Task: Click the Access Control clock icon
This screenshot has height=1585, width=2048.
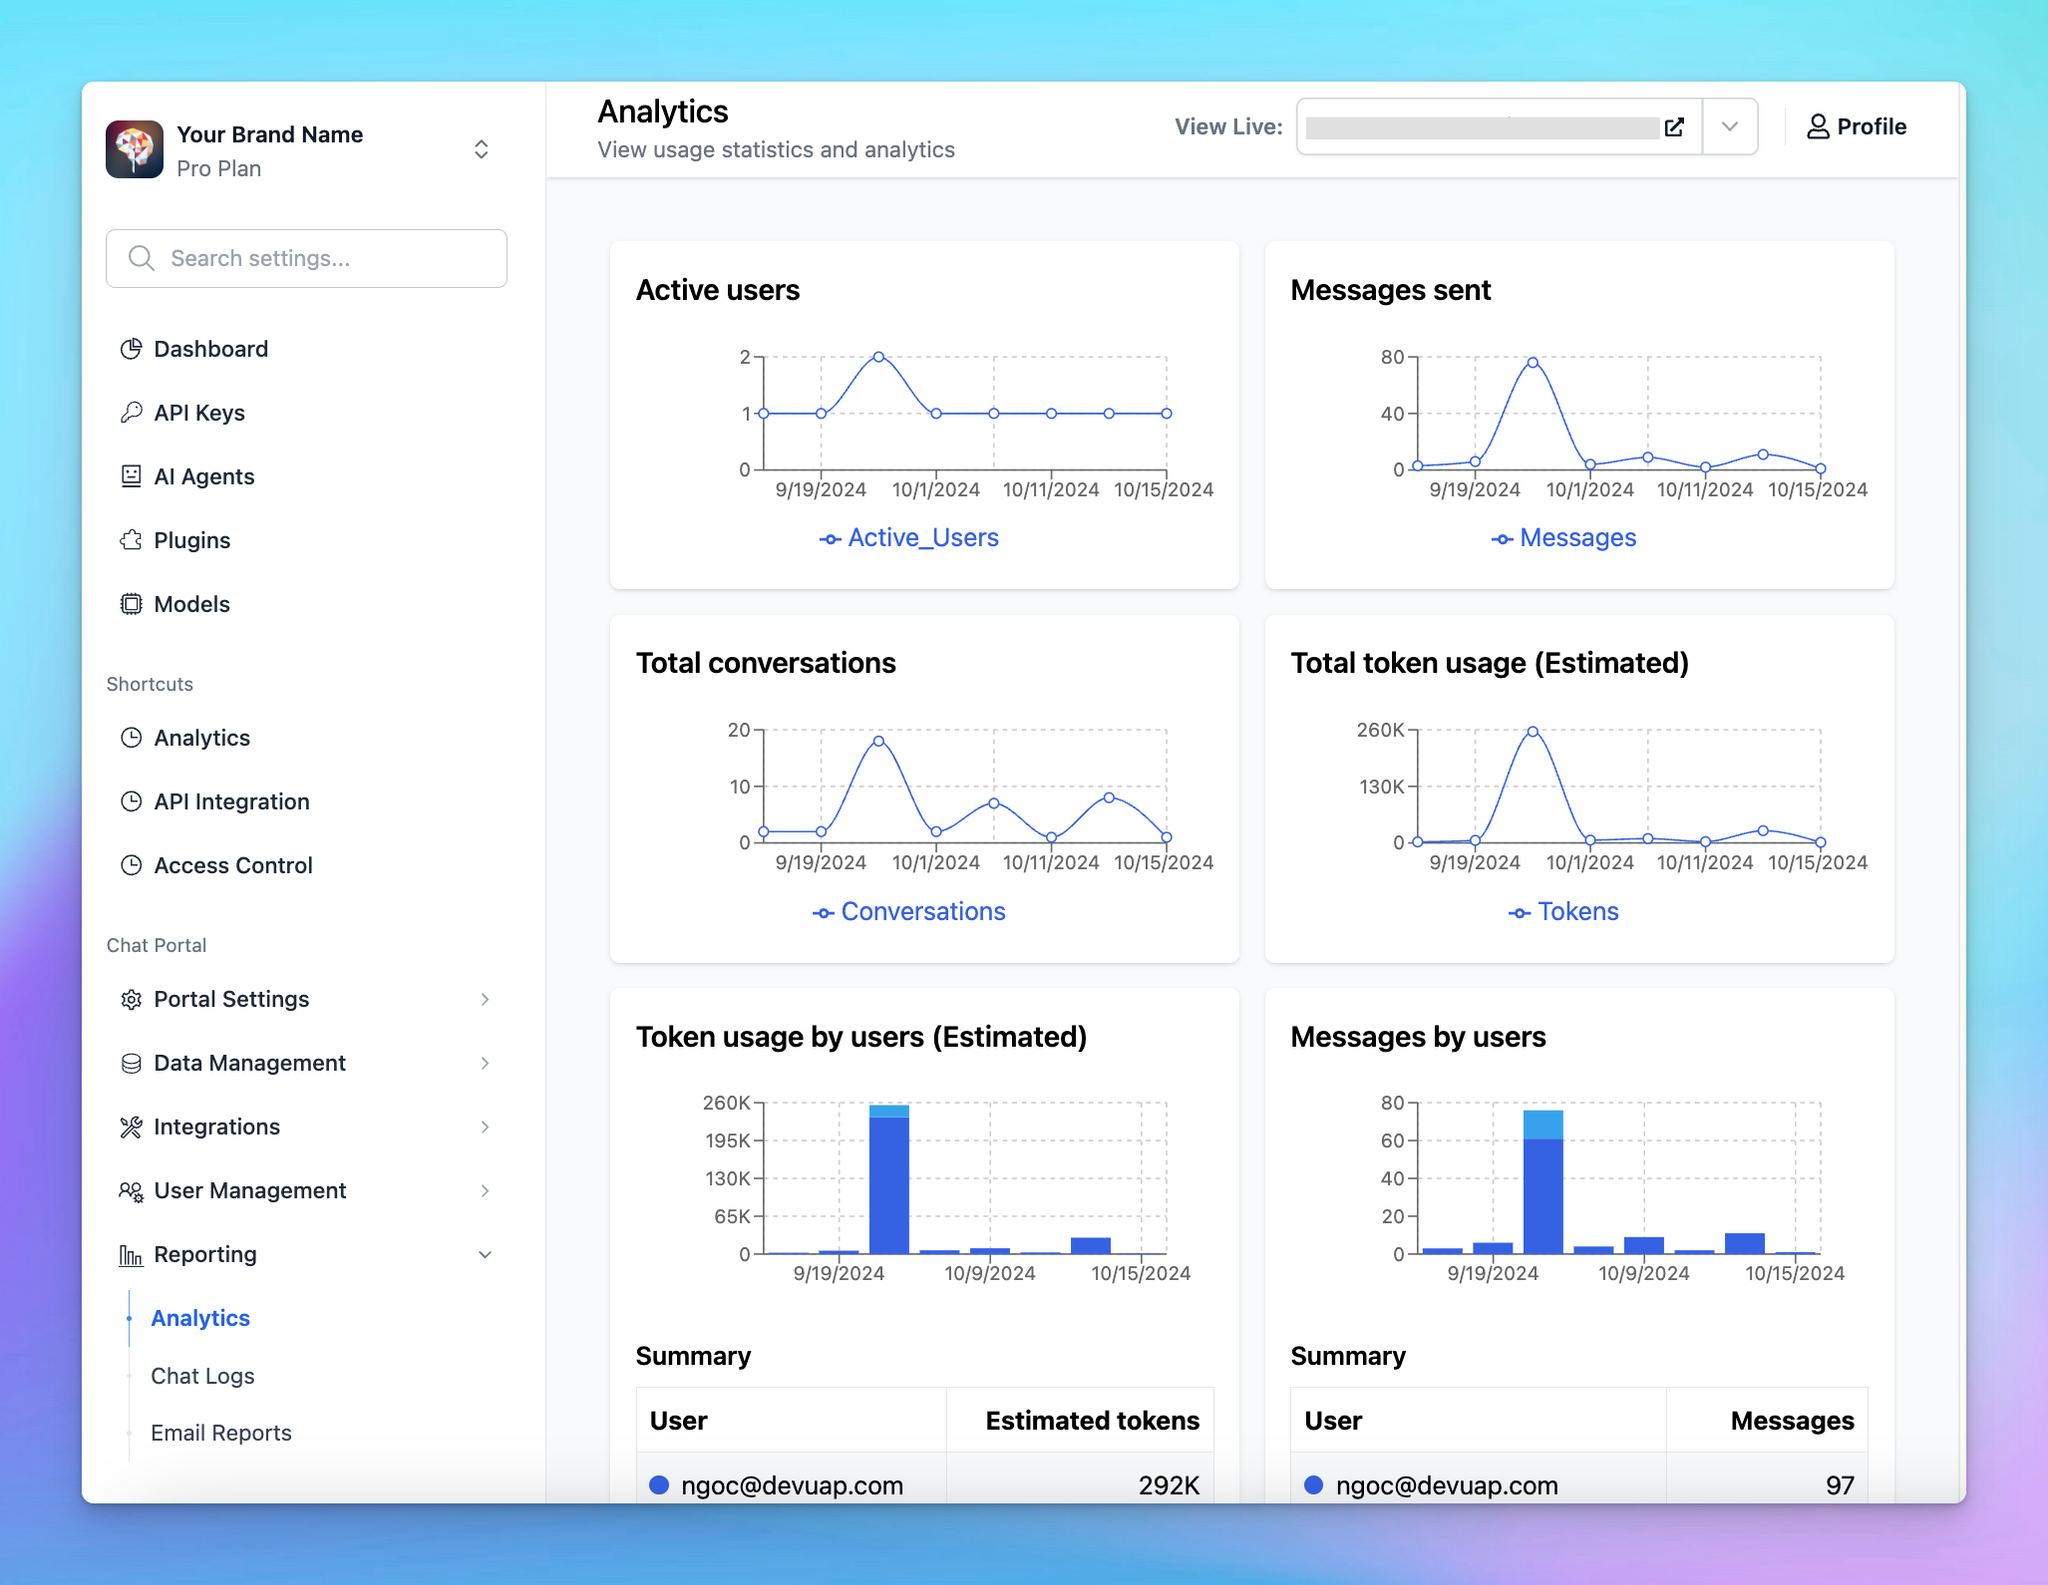Action: pos(131,866)
